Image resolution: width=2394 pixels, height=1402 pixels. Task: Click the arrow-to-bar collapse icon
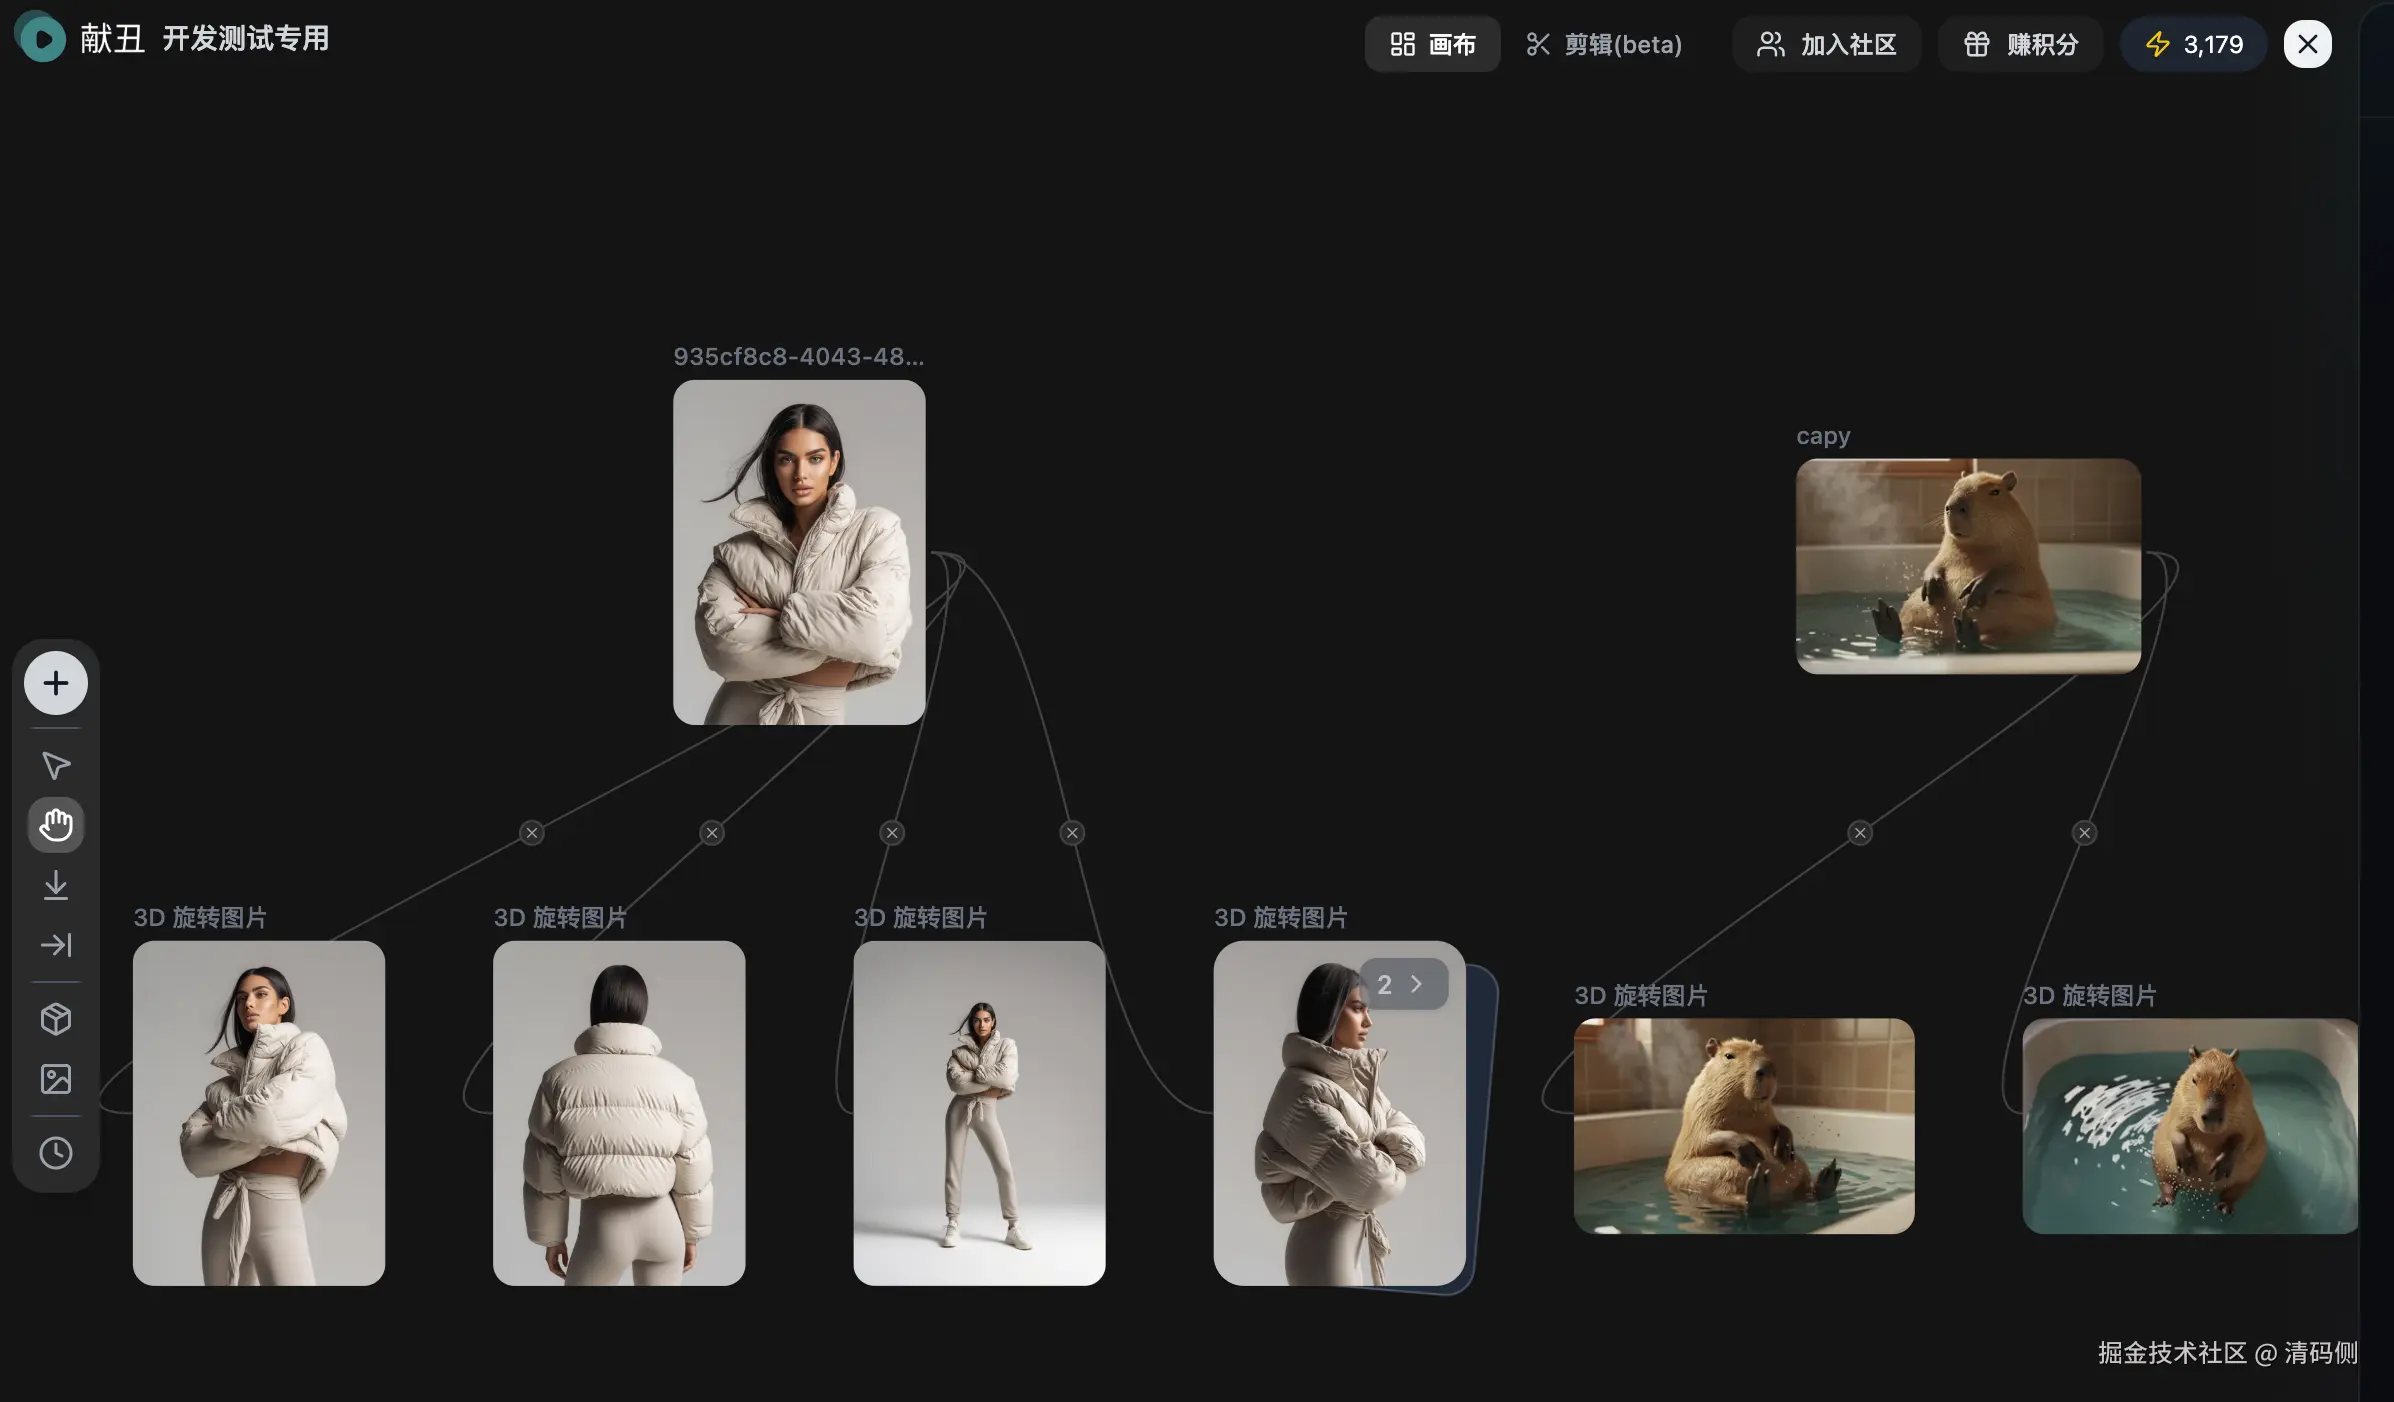[56, 945]
